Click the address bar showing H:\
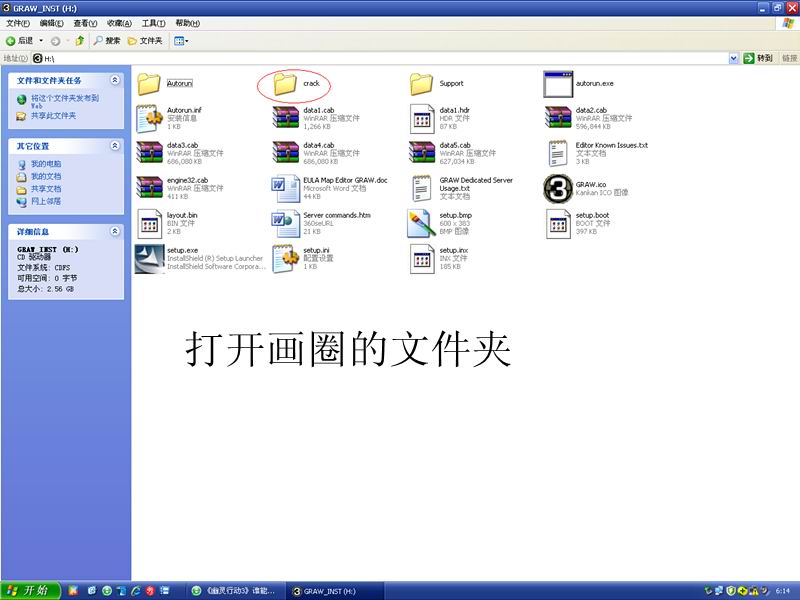 click(x=380, y=58)
